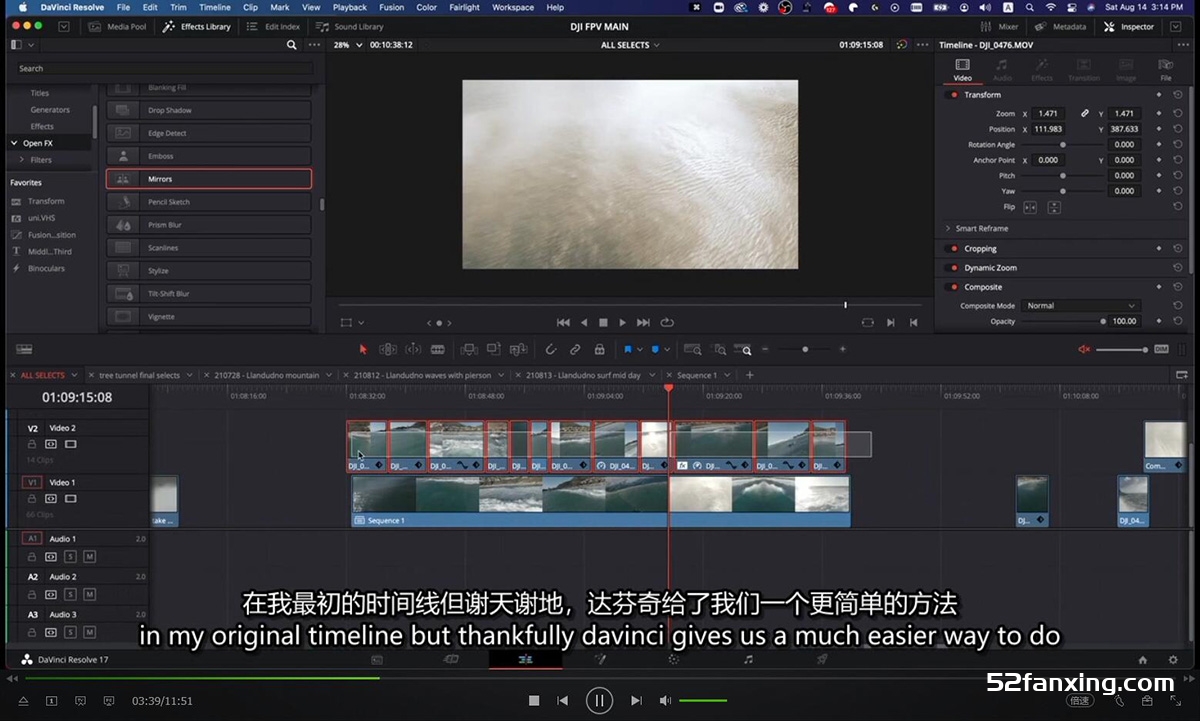1200x721 pixels.
Task: Open the Inspector three-dots options menu
Action: click(x=1181, y=45)
